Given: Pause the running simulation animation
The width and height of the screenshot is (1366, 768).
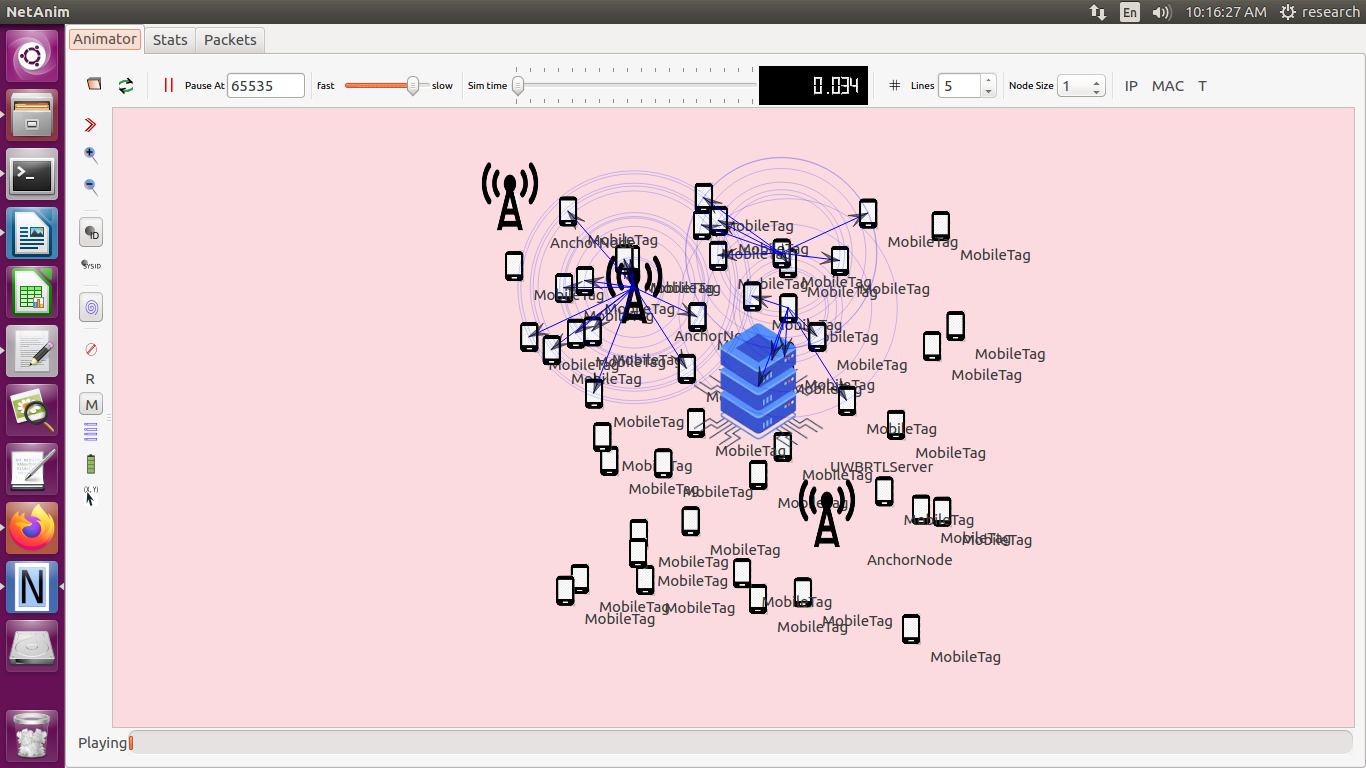Looking at the screenshot, I should [x=168, y=86].
